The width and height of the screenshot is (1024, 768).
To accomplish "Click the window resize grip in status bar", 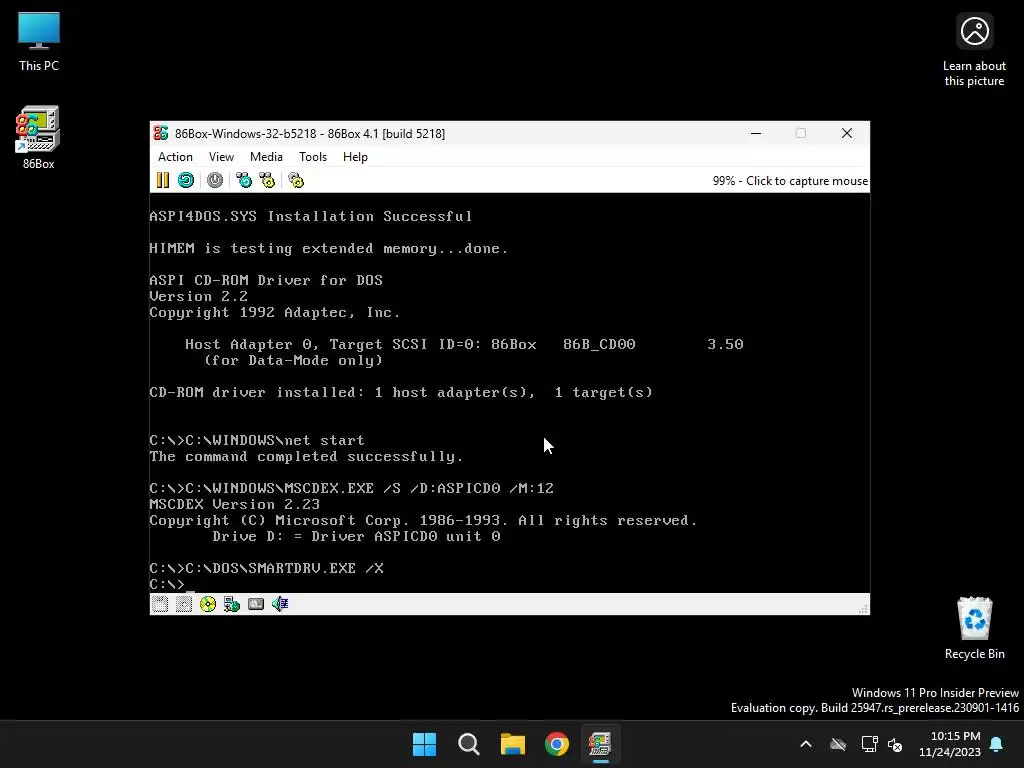I will pos(863,609).
